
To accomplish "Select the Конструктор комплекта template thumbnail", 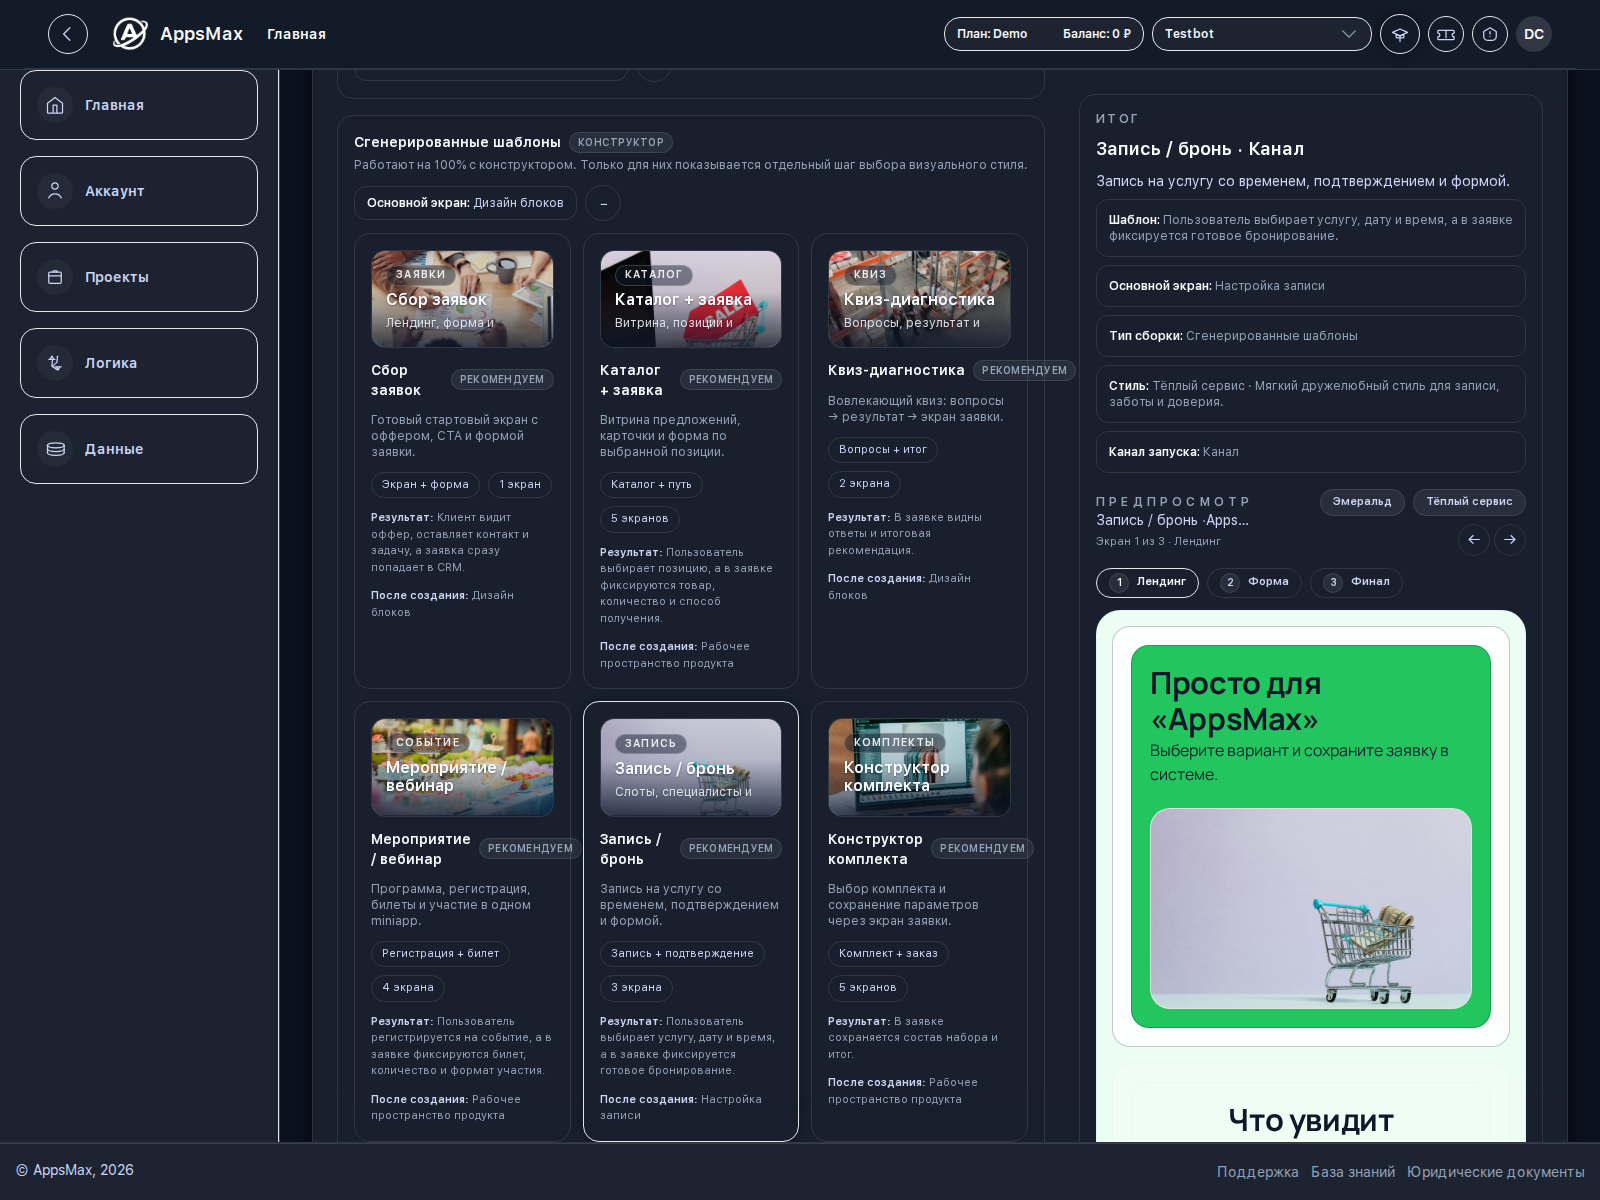I will [919, 767].
